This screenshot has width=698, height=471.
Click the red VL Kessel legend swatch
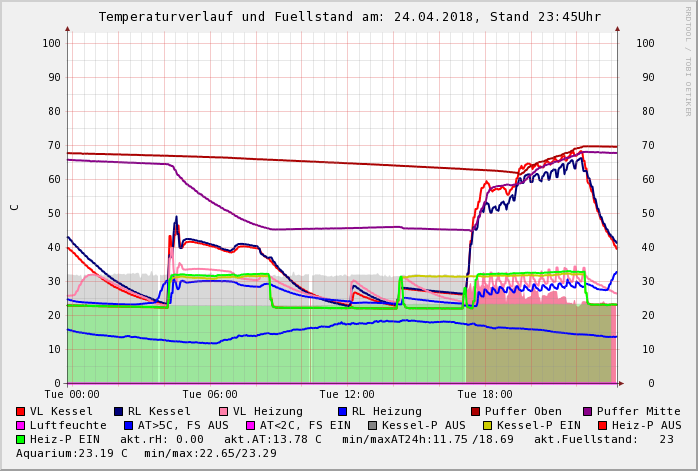point(21,411)
